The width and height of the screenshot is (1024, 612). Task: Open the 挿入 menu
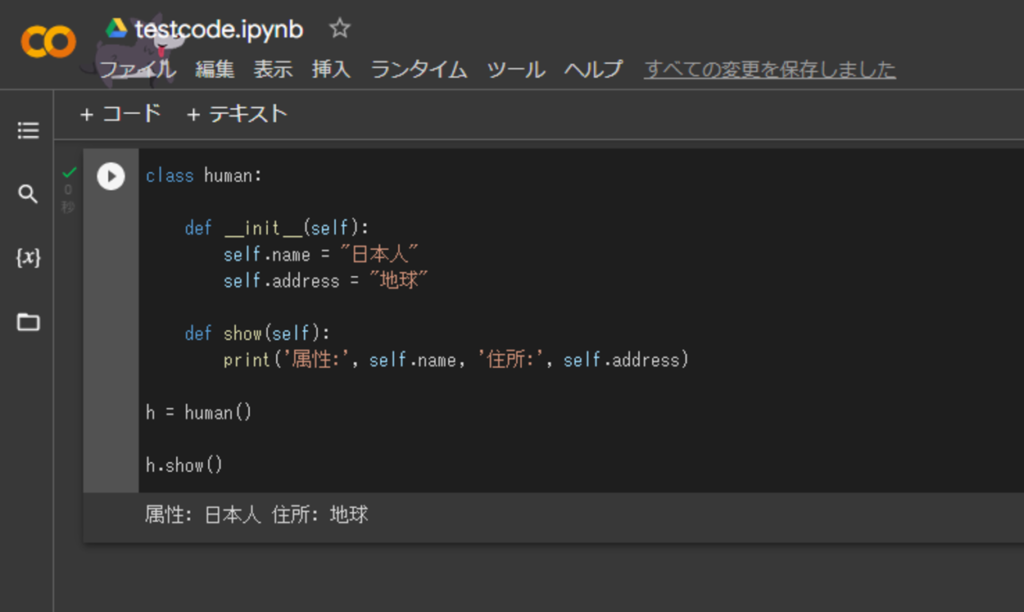[331, 69]
